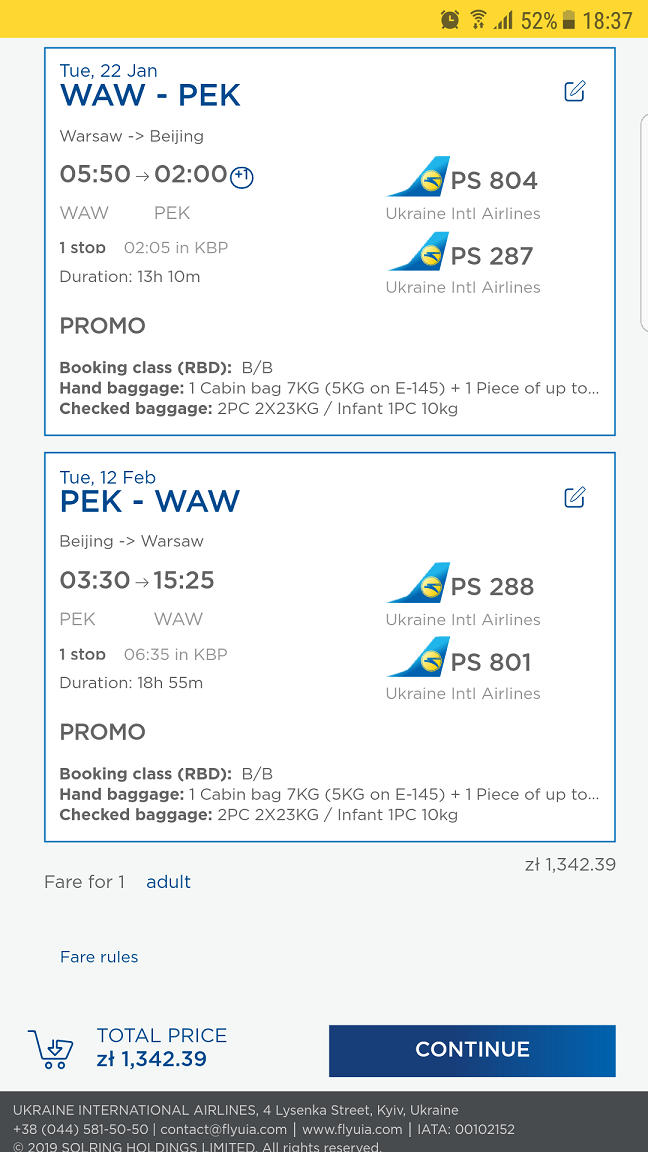Open the Fare rules link
Screen dimensions: 648x1152
tap(99, 957)
